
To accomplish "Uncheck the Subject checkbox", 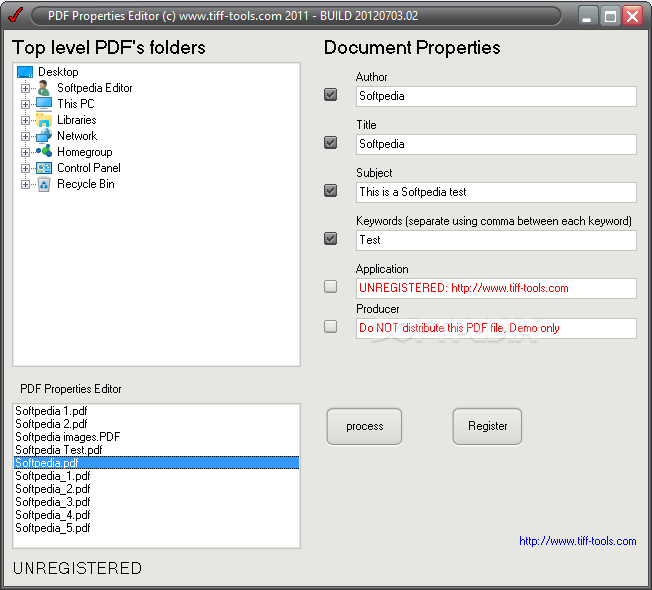I will (331, 190).
